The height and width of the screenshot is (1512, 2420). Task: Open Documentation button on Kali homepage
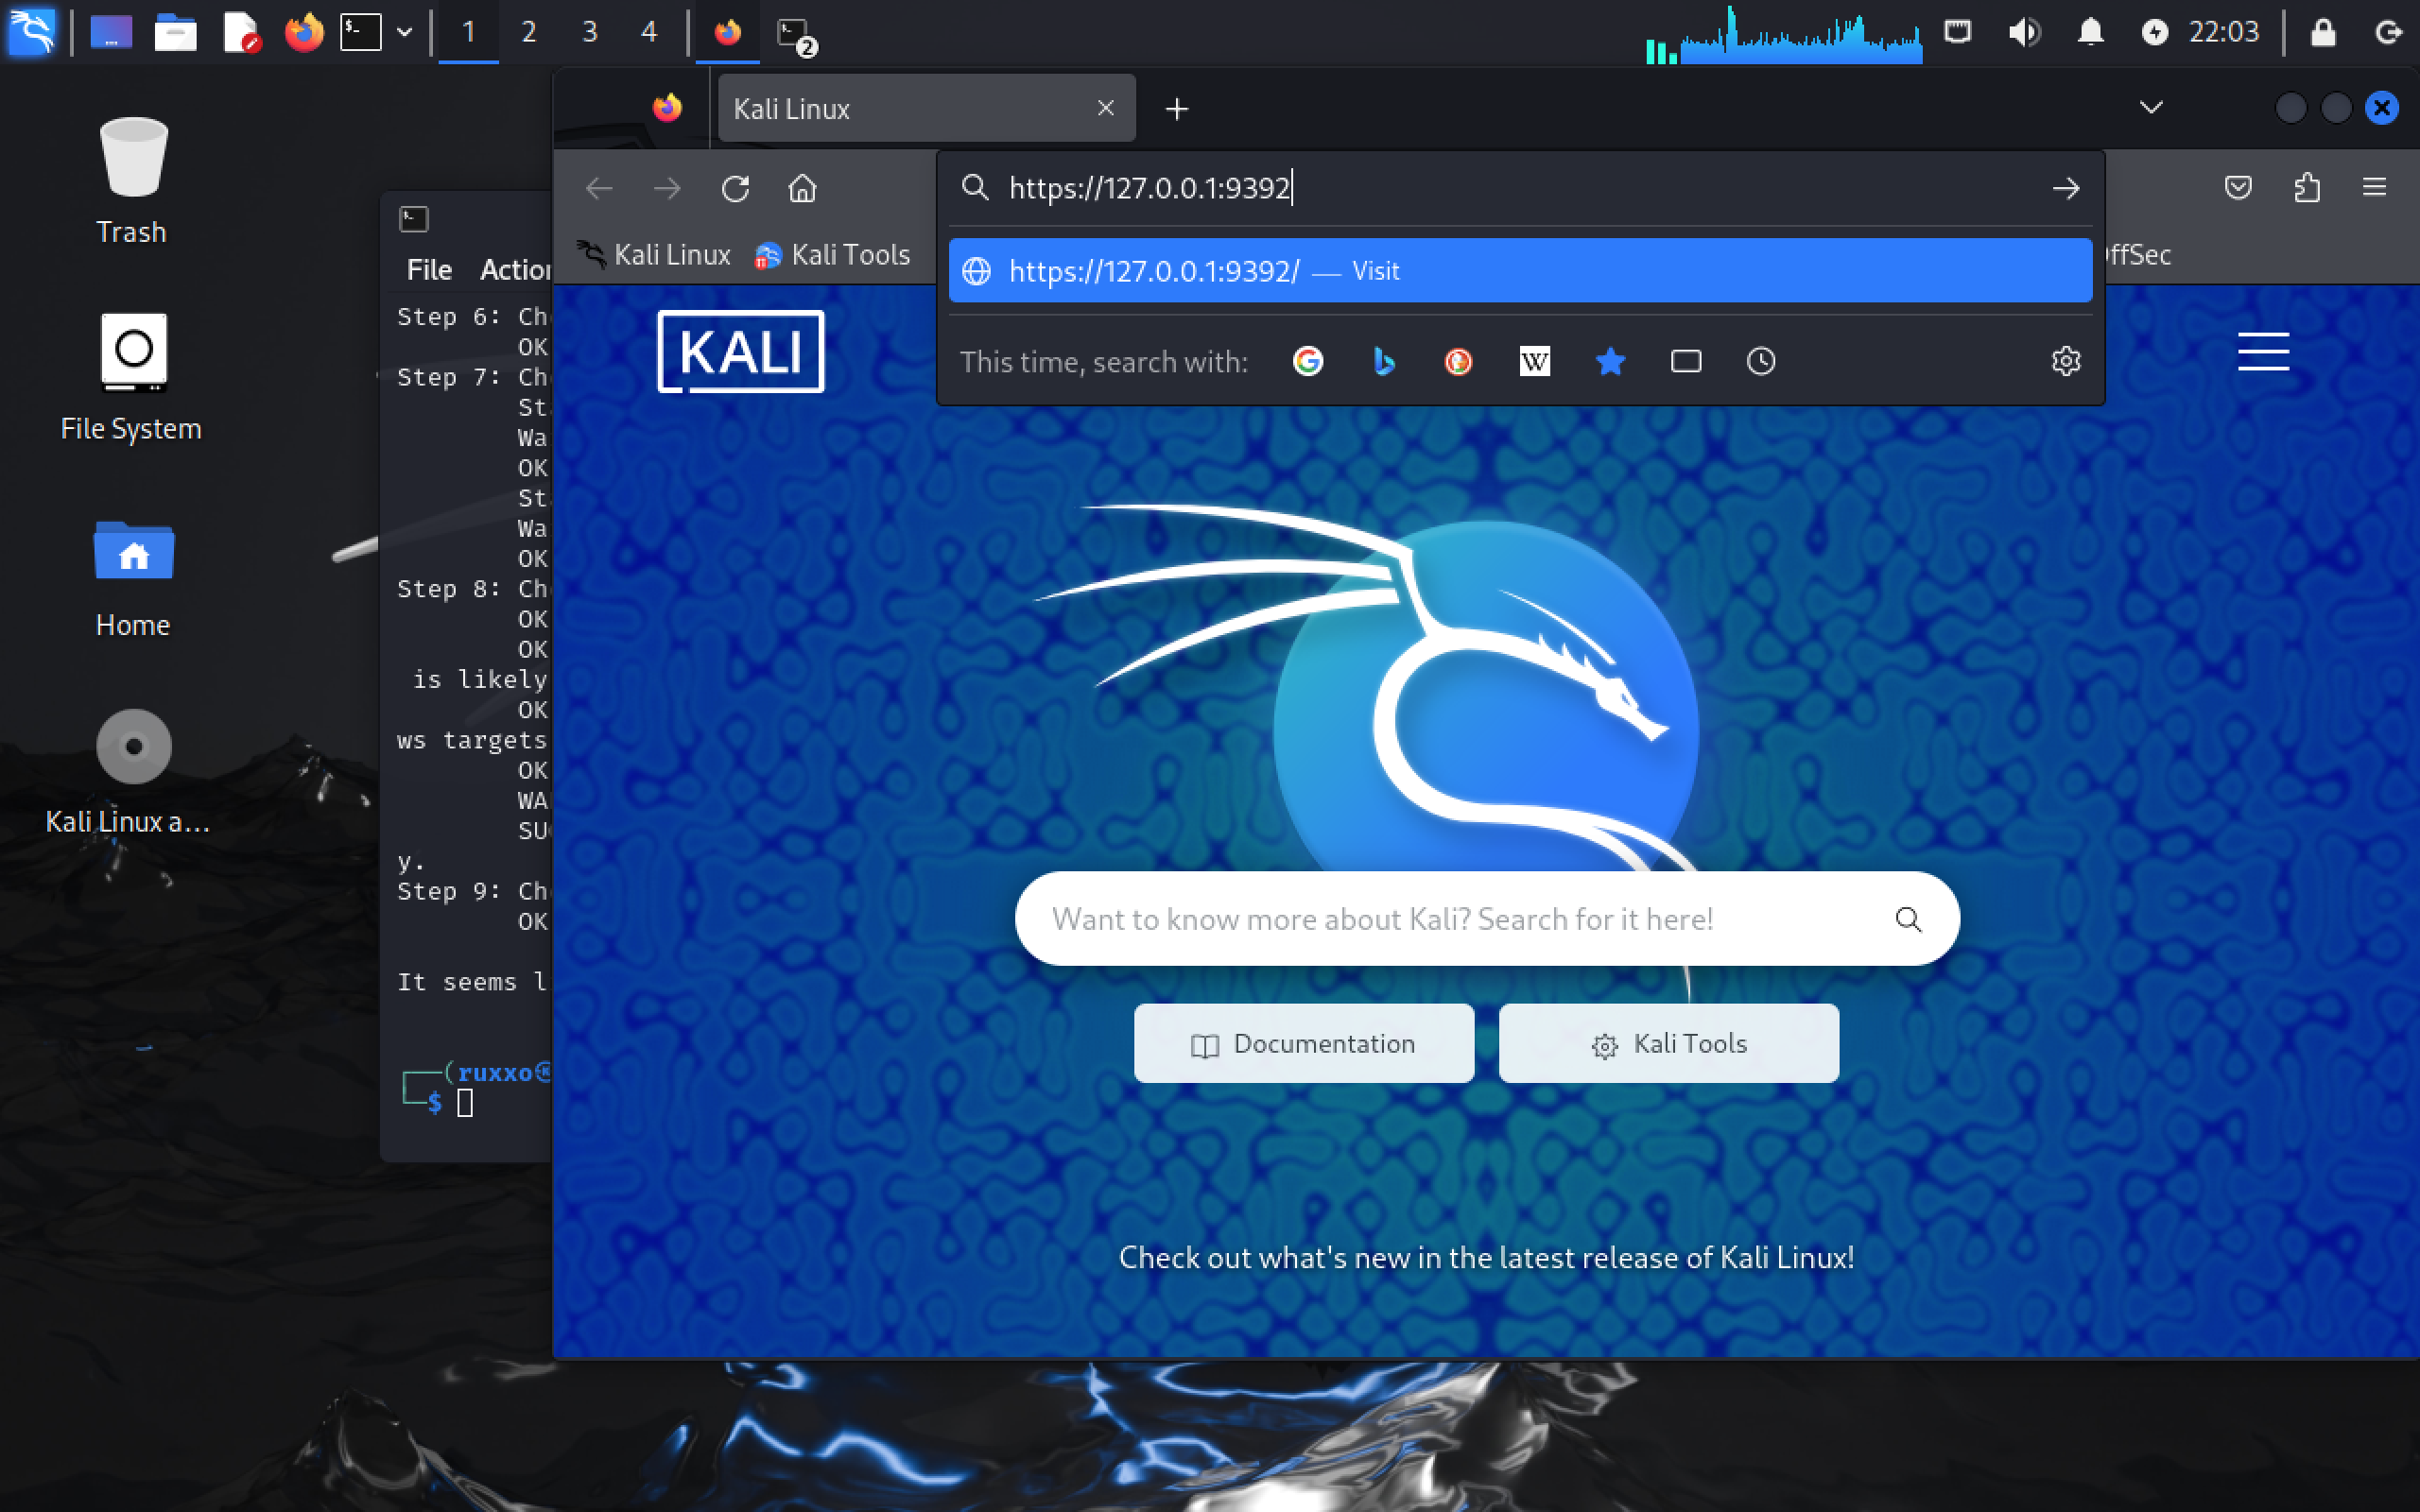[1304, 1043]
